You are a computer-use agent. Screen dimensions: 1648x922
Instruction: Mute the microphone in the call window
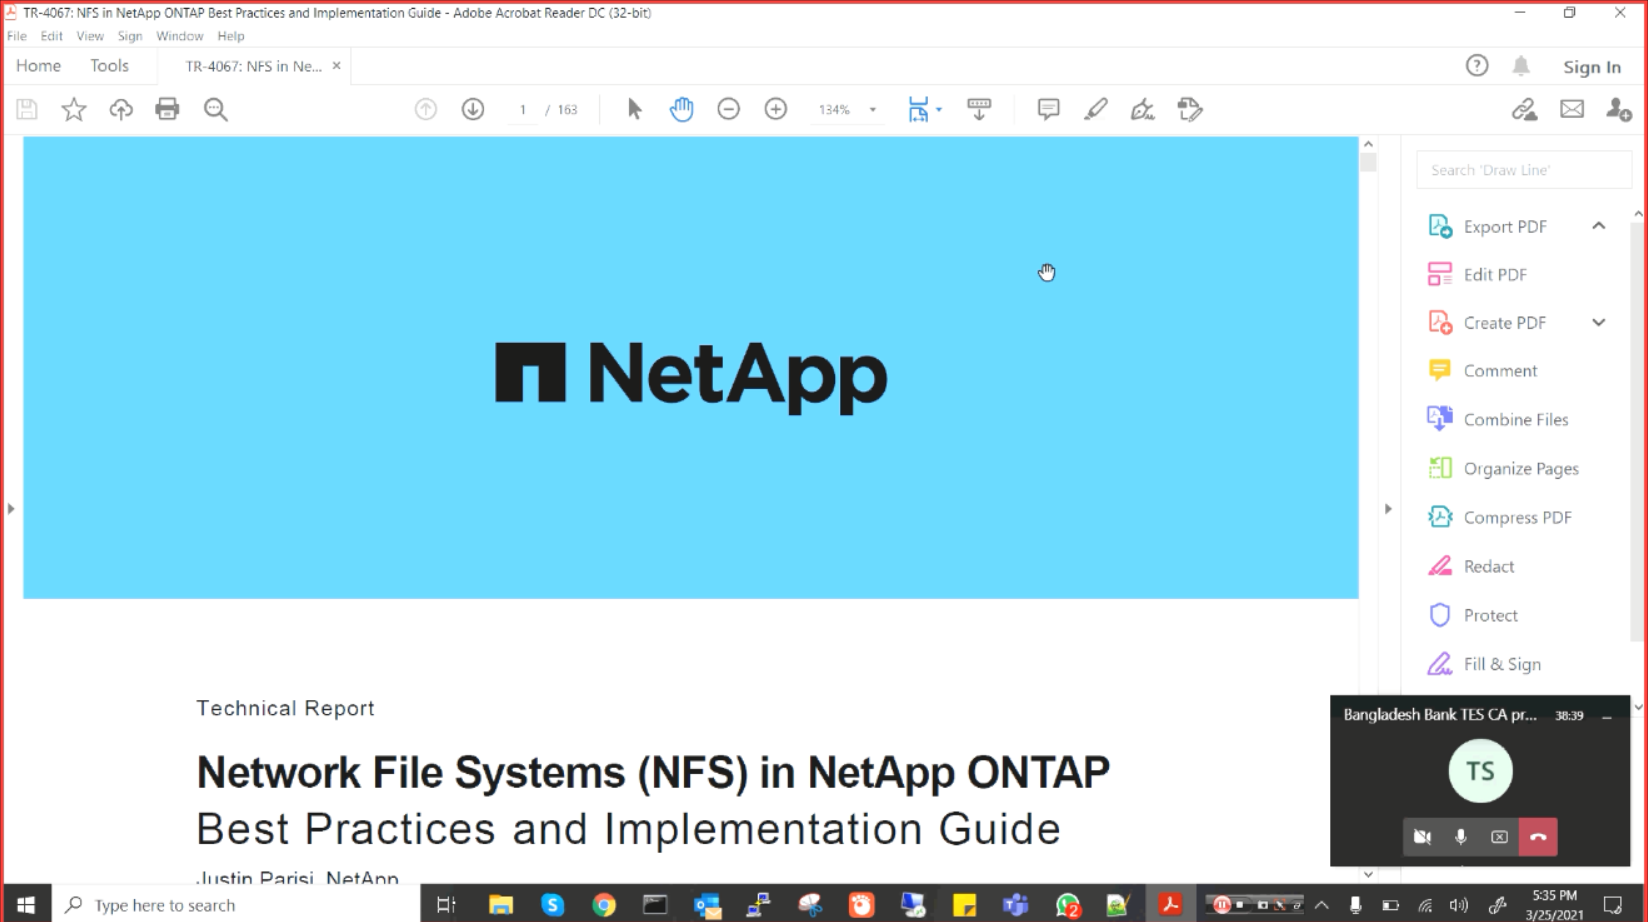(x=1461, y=837)
